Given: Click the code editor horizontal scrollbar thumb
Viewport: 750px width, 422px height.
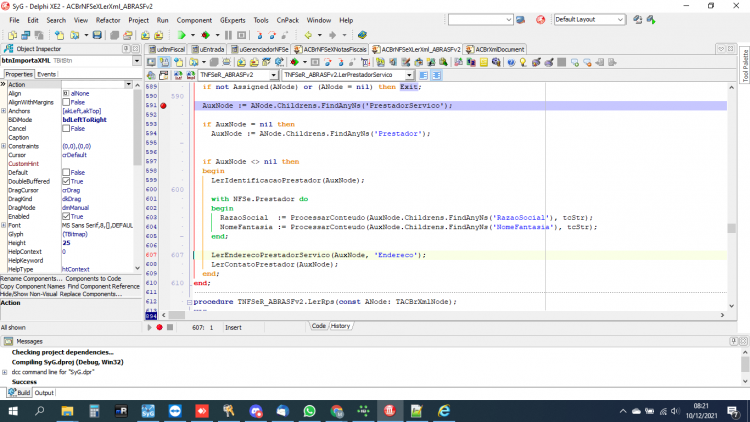Looking at the screenshot, I should click(x=176, y=315).
